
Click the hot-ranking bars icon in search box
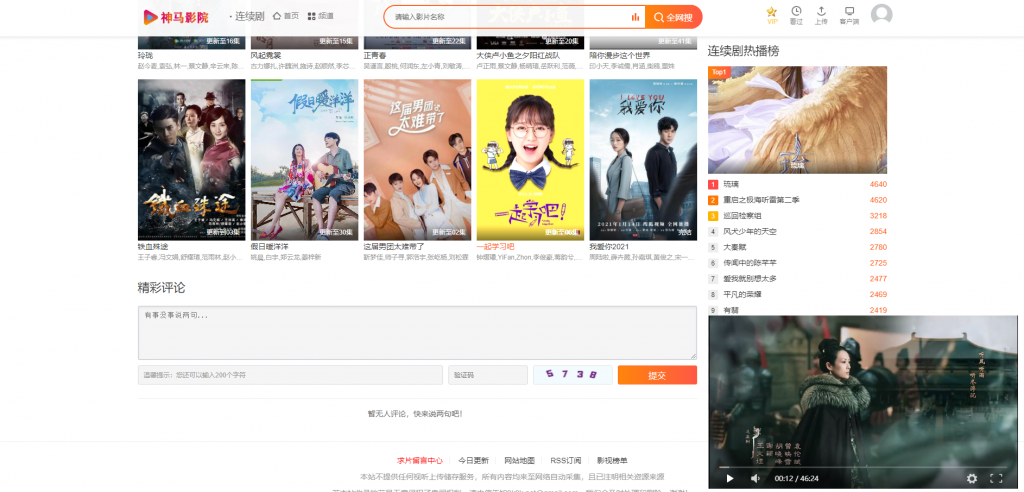point(635,17)
